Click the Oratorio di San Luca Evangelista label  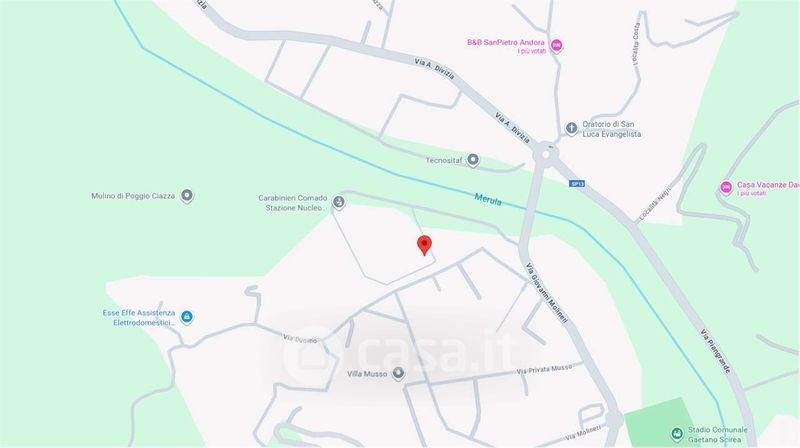point(612,129)
